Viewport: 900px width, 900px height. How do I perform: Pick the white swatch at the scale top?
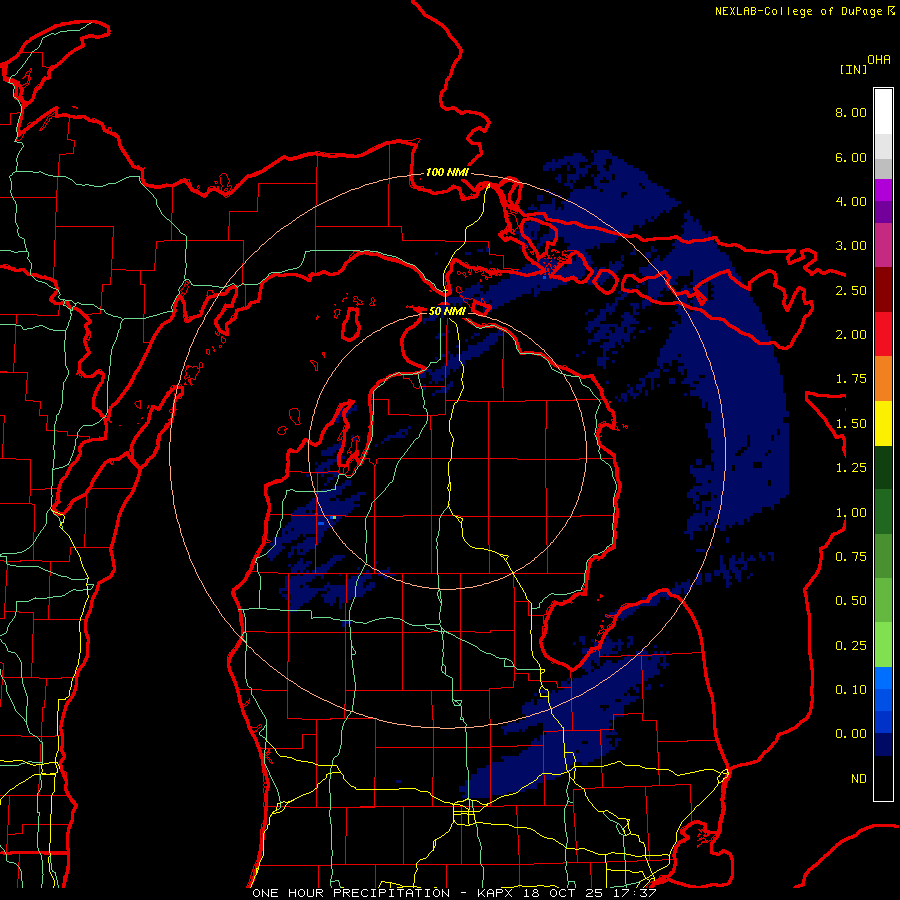[x=883, y=111]
